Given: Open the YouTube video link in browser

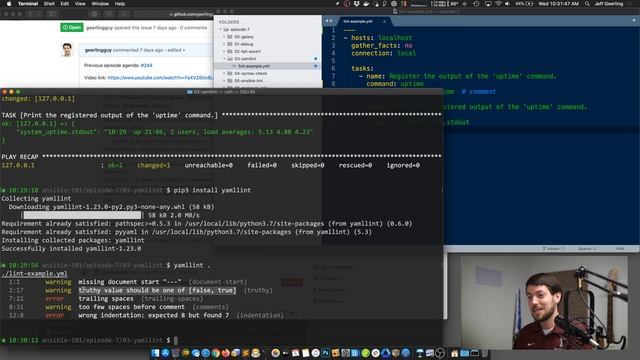Looking at the screenshot, I should (160, 78).
